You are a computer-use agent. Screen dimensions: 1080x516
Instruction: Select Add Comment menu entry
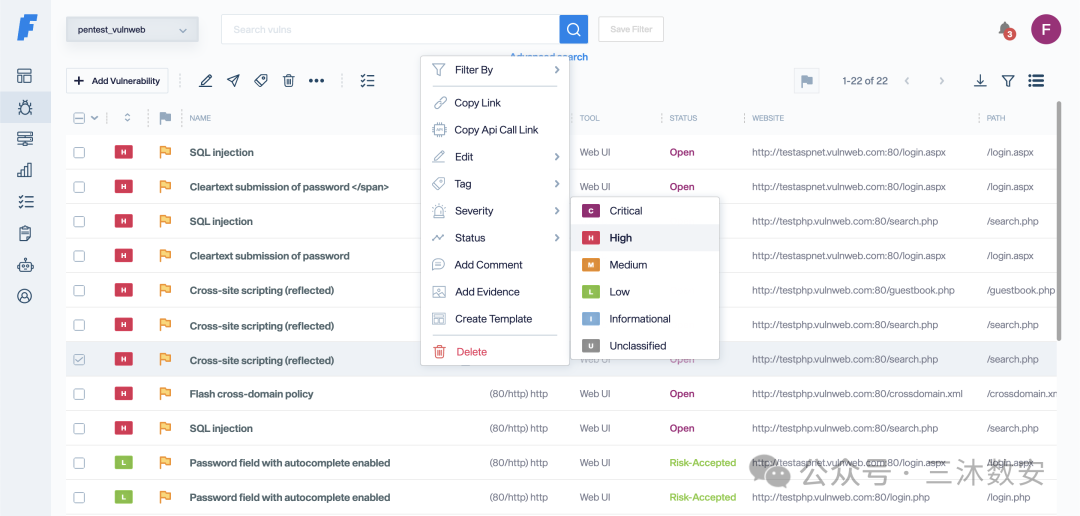point(495,265)
